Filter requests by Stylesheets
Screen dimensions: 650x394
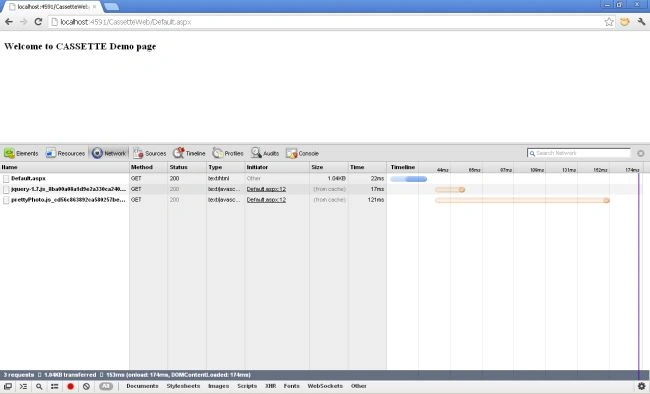(x=183, y=386)
